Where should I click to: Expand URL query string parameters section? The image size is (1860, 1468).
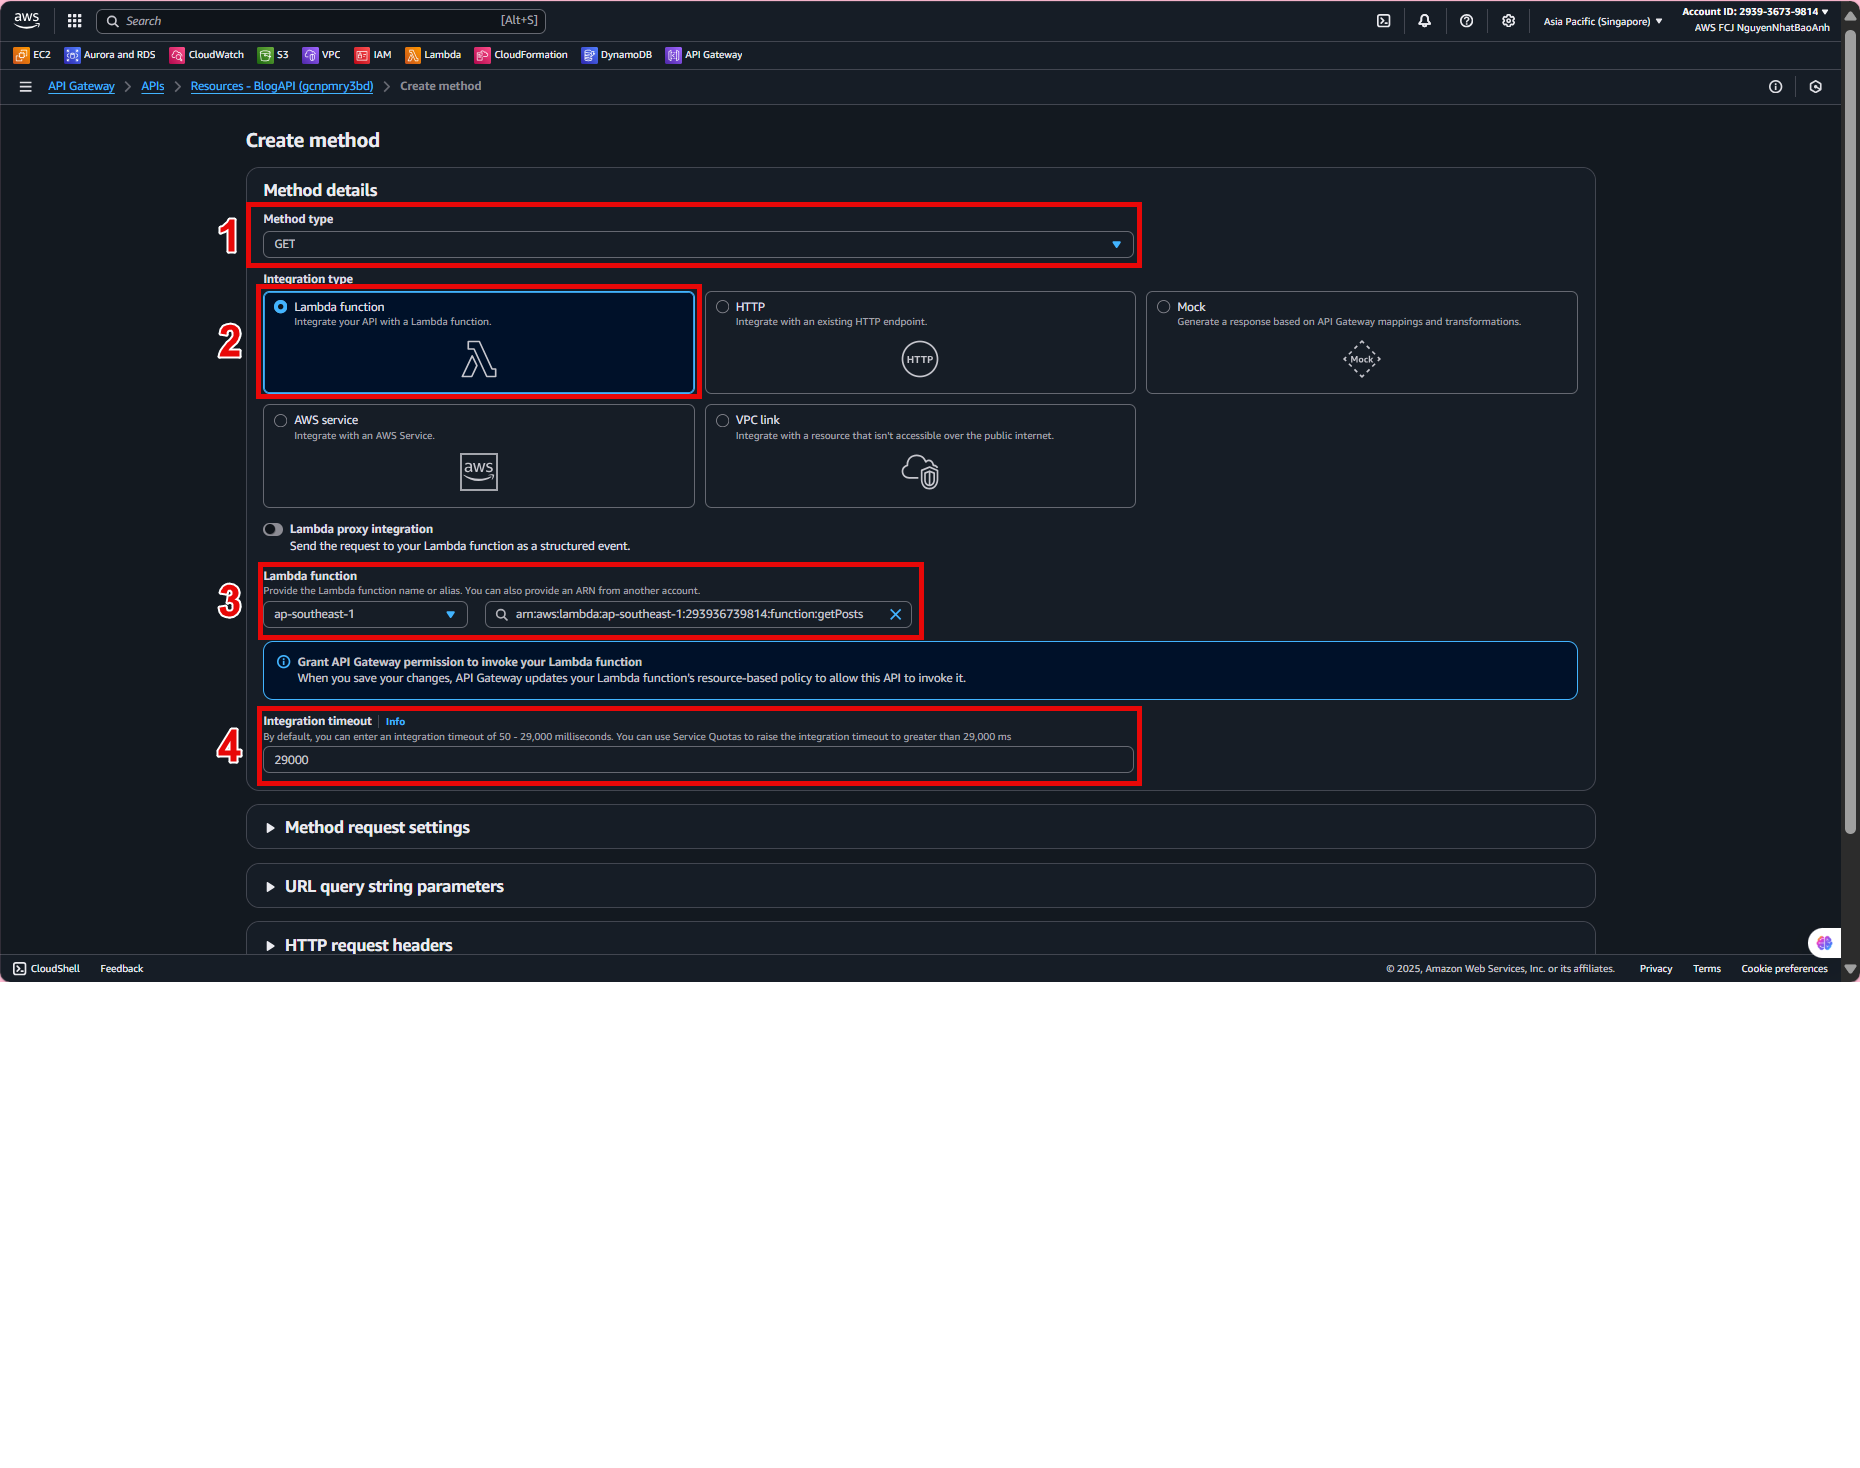(x=394, y=887)
